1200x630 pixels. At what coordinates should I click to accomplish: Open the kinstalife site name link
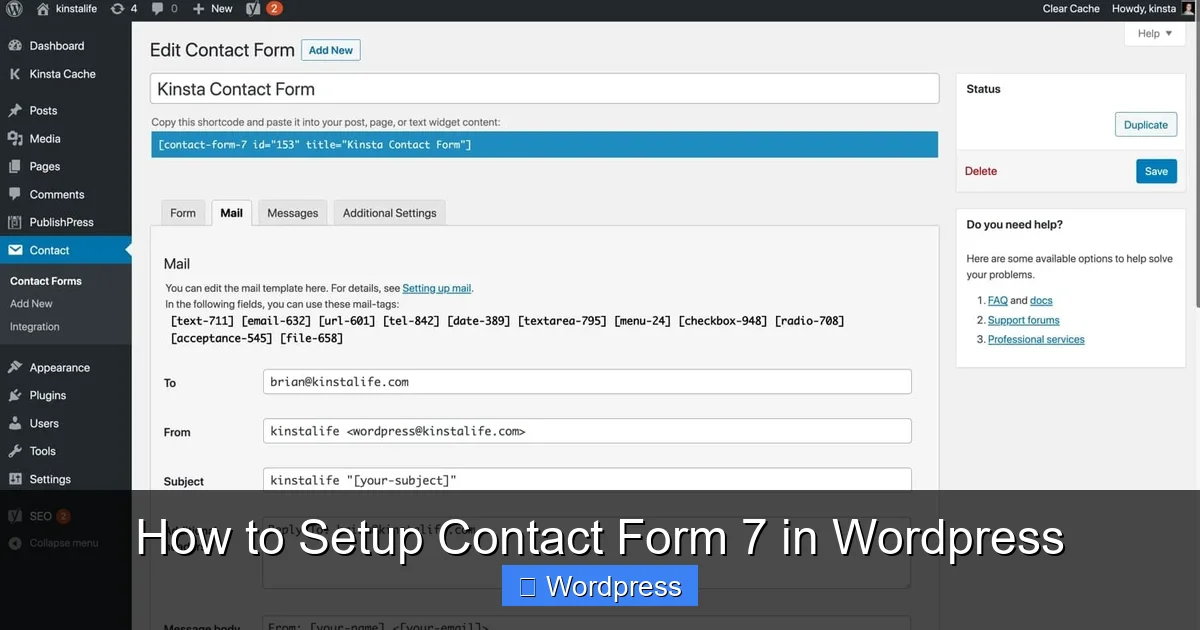point(76,9)
